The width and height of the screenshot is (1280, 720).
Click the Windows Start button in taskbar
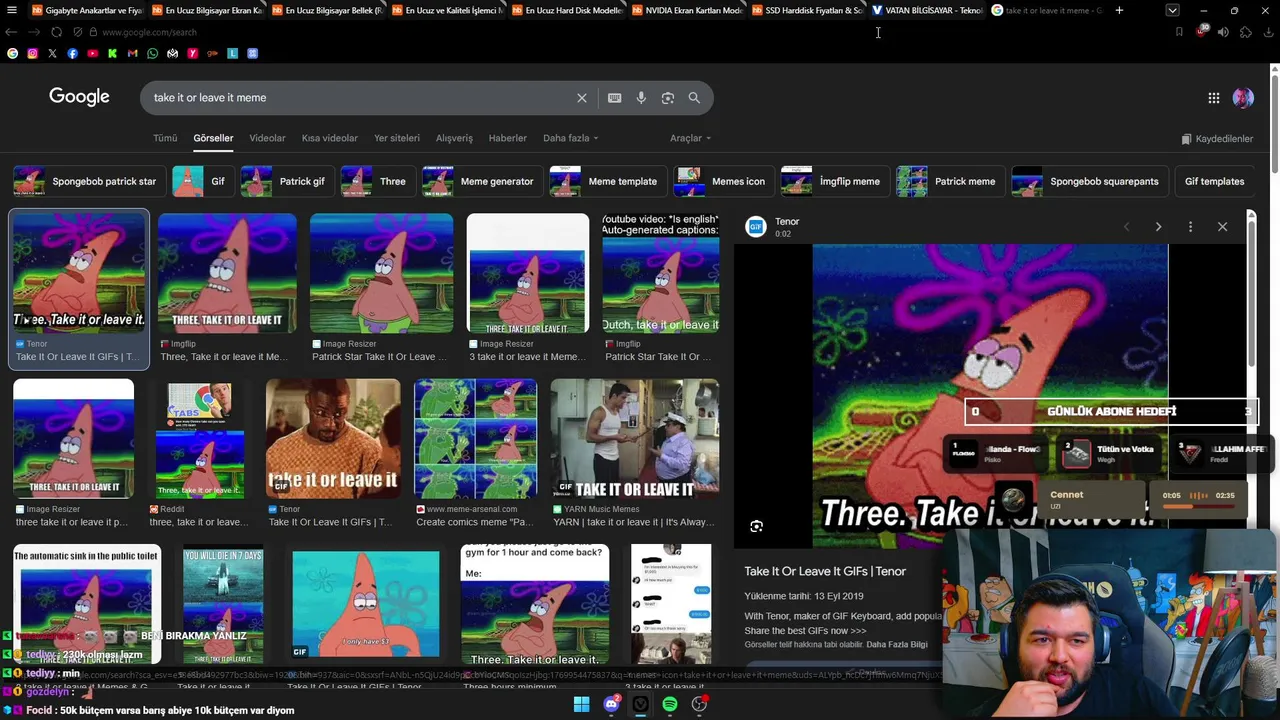pyautogui.click(x=581, y=704)
